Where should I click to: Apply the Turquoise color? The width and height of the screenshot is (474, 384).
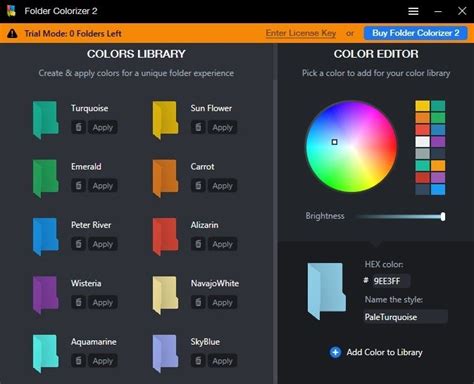[103, 127]
